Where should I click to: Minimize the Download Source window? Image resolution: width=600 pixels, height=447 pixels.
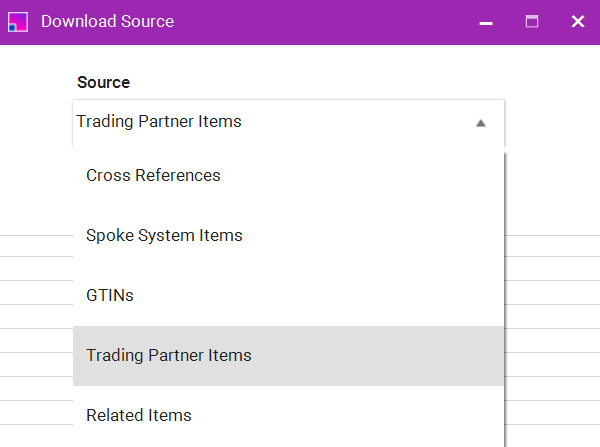click(x=486, y=22)
